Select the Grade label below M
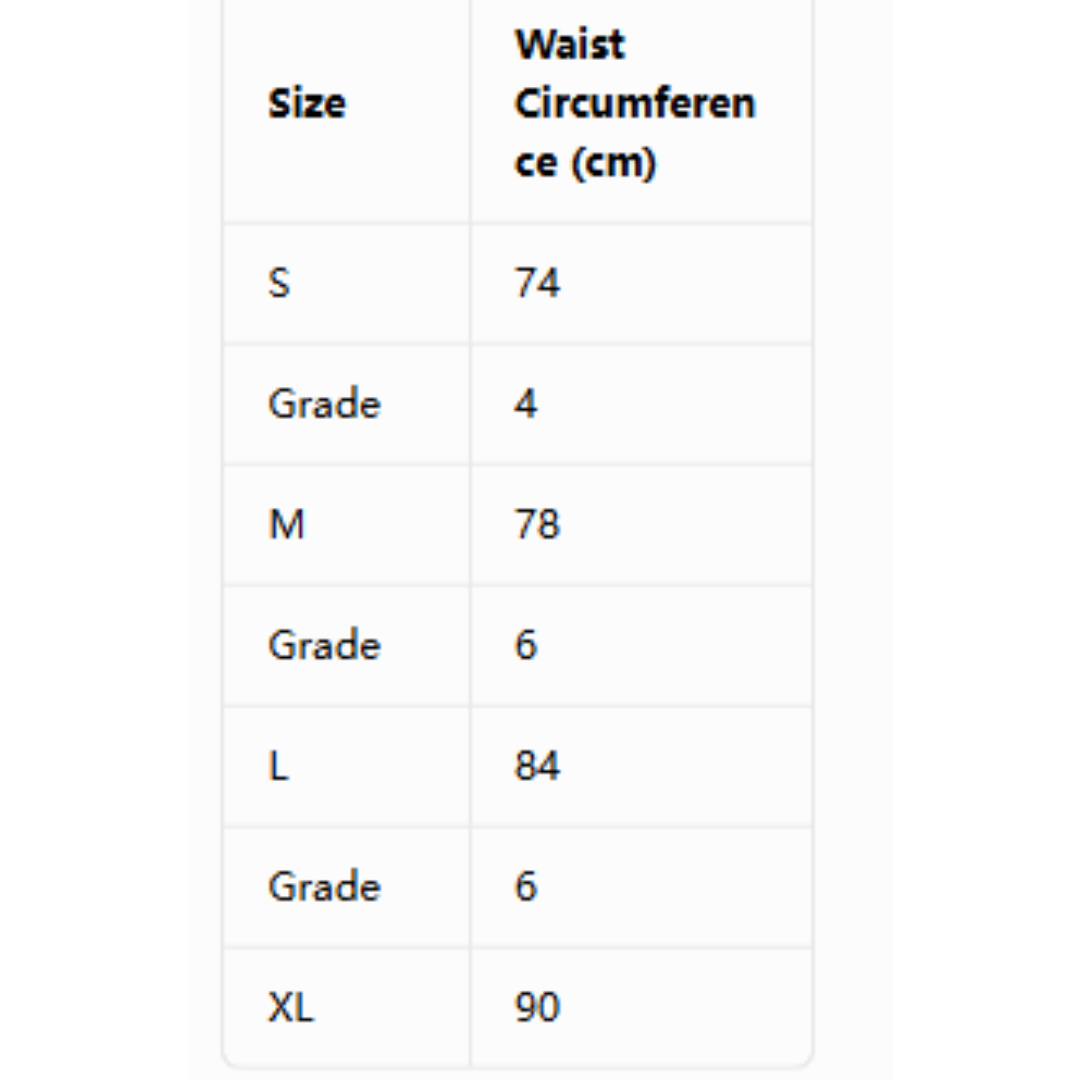1080x1080 pixels. click(x=324, y=645)
